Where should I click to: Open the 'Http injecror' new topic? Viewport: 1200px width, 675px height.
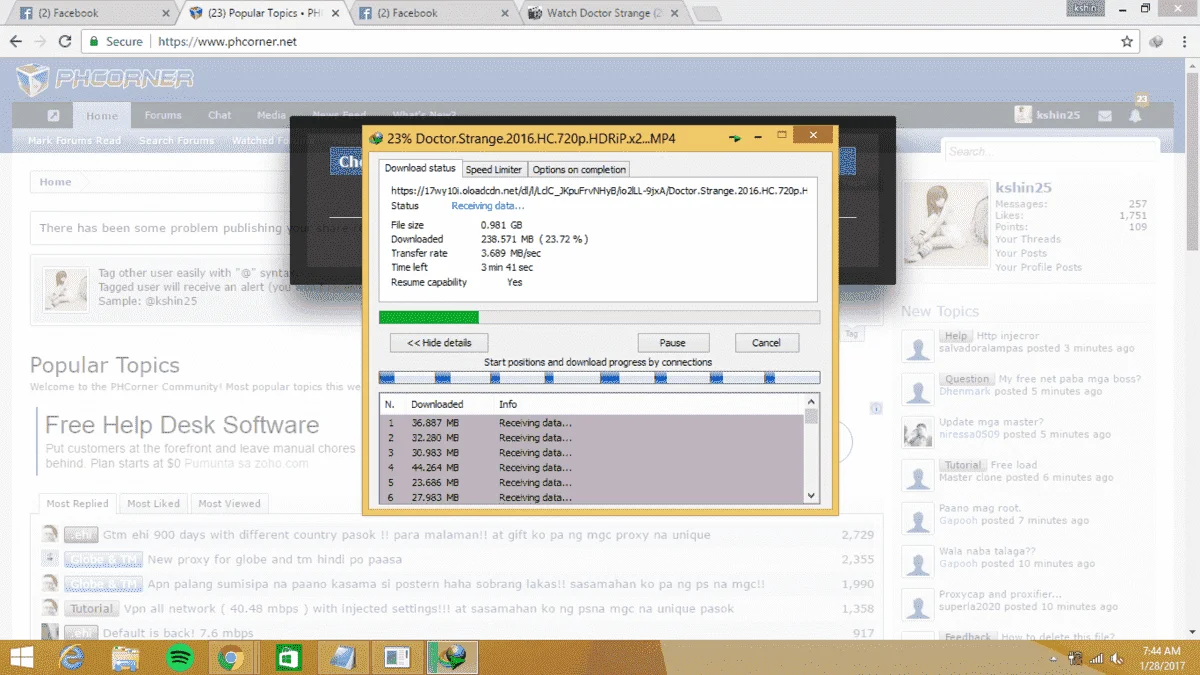click(1008, 336)
